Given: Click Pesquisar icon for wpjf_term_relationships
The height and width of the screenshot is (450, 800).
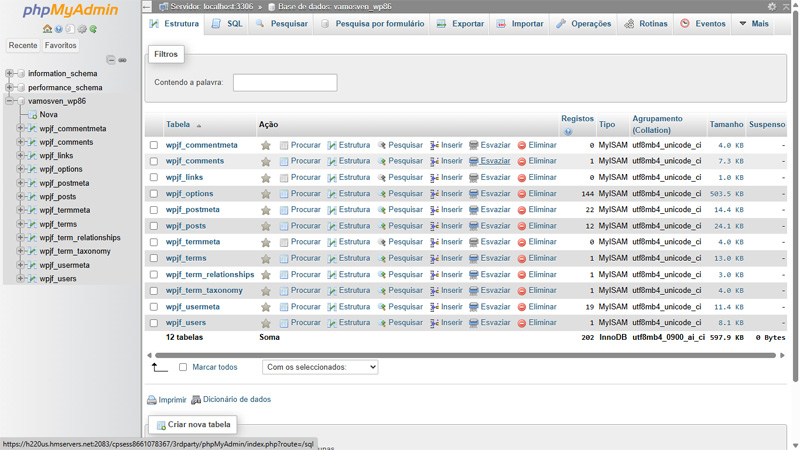Looking at the screenshot, I should click(382, 274).
